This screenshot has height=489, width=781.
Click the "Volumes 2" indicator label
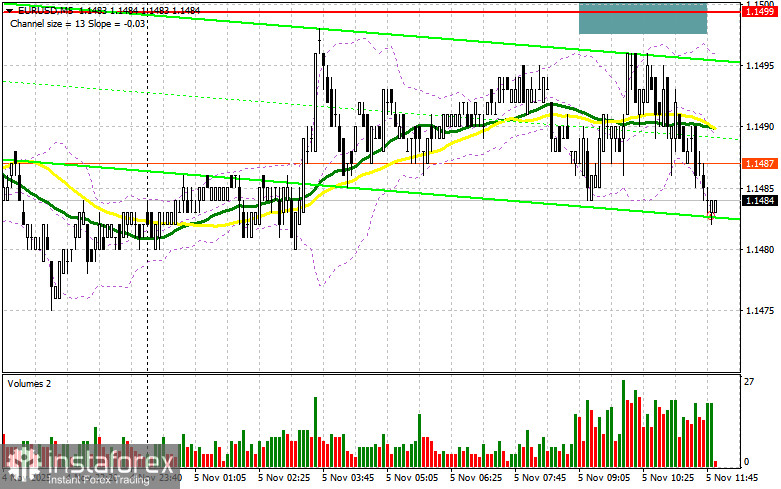29,383
